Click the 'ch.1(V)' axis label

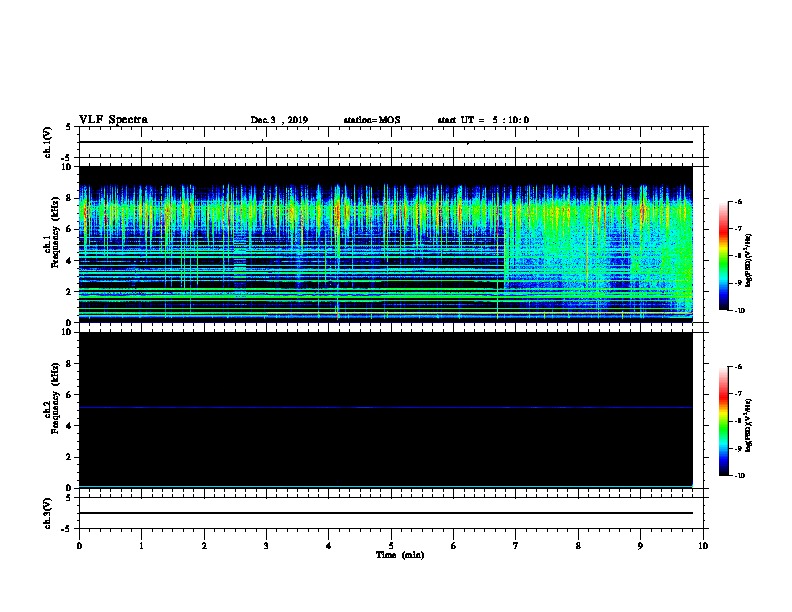tap(47, 142)
